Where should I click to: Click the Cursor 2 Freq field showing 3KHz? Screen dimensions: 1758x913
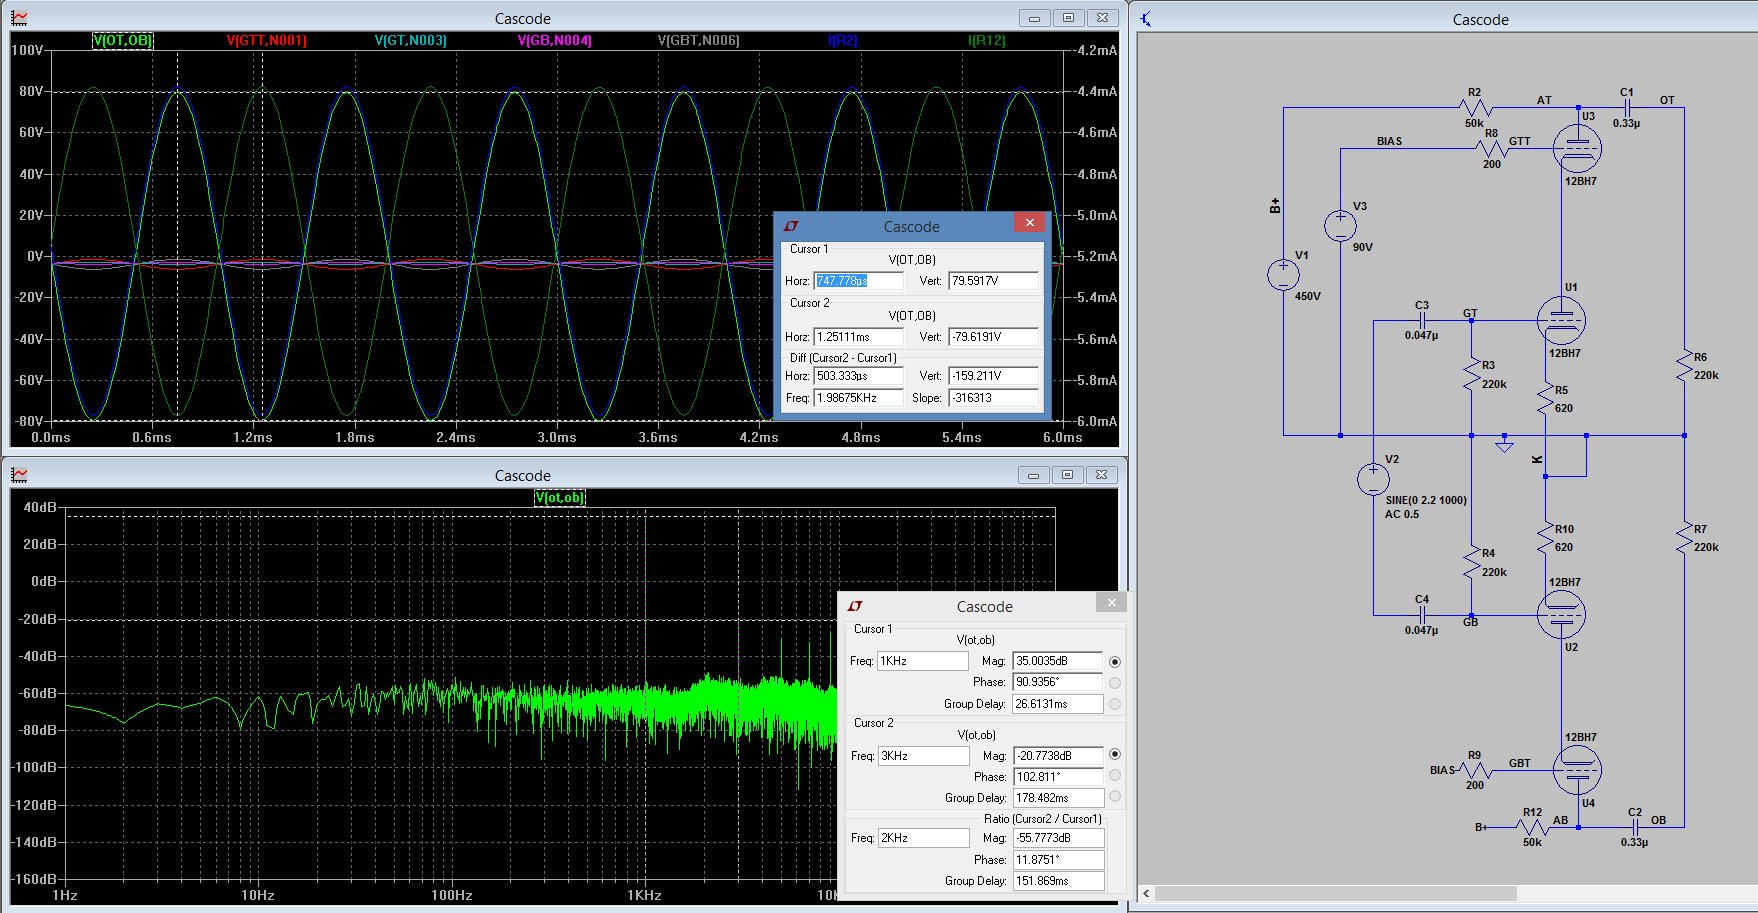coord(923,756)
